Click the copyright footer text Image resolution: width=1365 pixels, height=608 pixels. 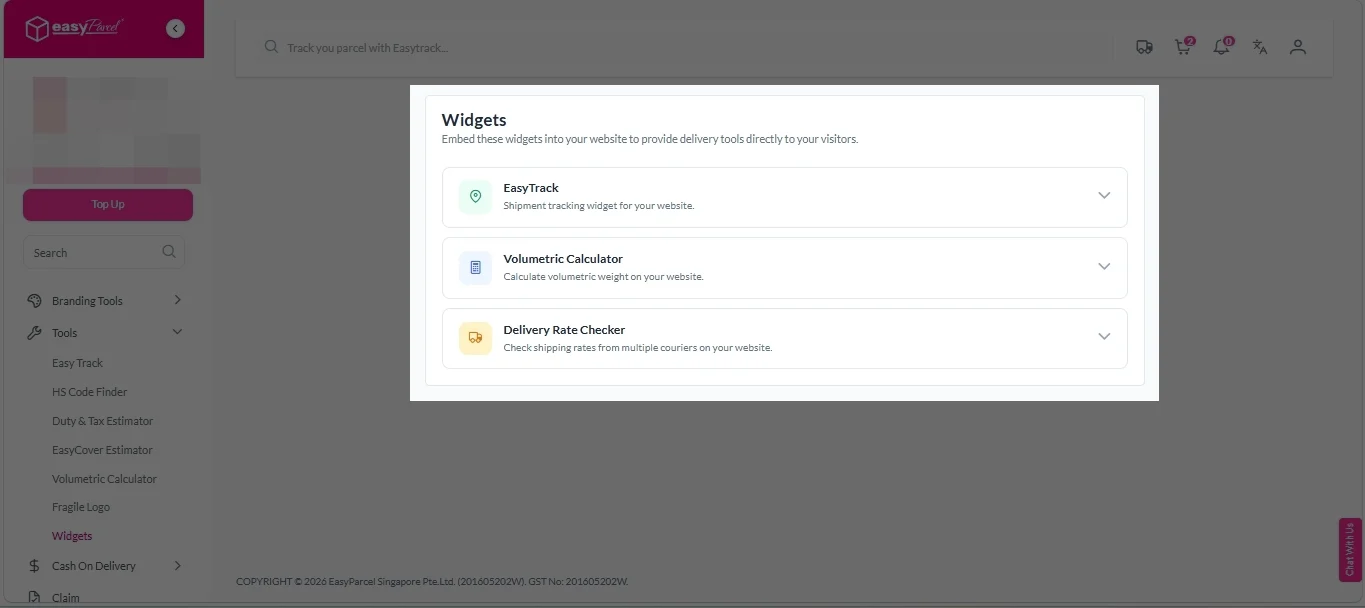point(432,581)
